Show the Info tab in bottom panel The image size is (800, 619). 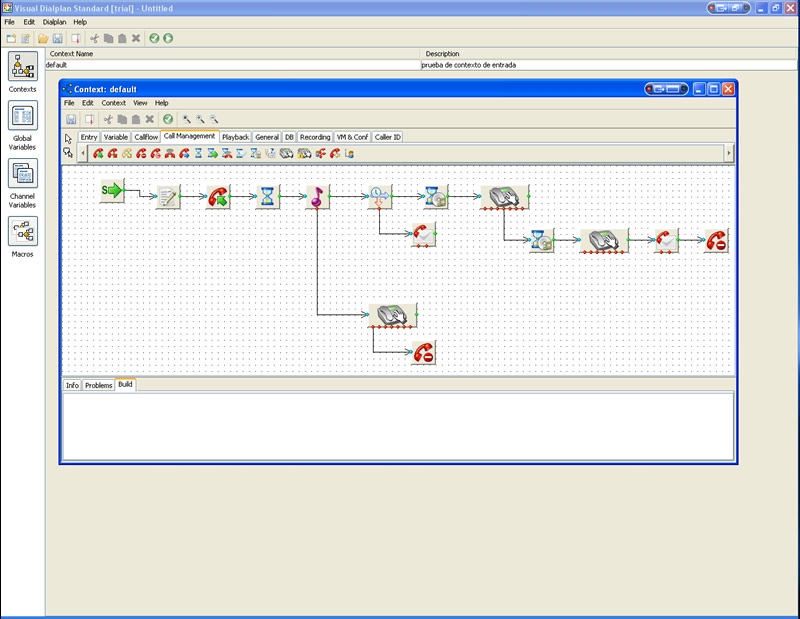coord(72,385)
